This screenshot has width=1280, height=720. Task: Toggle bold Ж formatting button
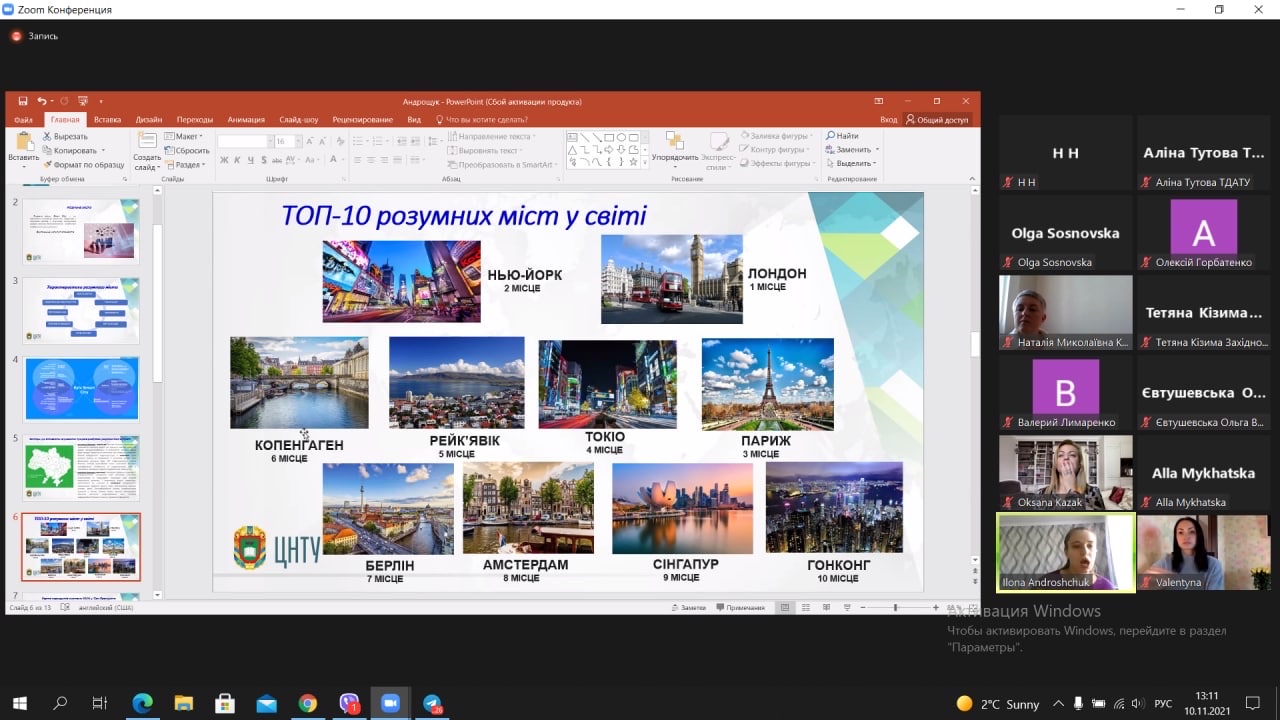[224, 160]
